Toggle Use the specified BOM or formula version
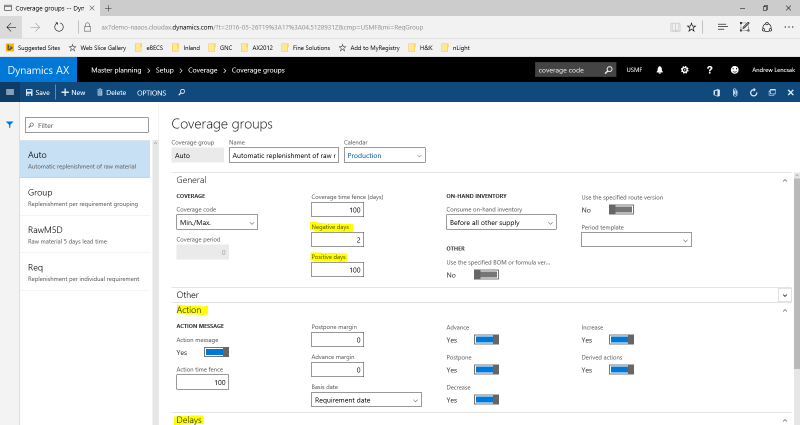 point(486,275)
